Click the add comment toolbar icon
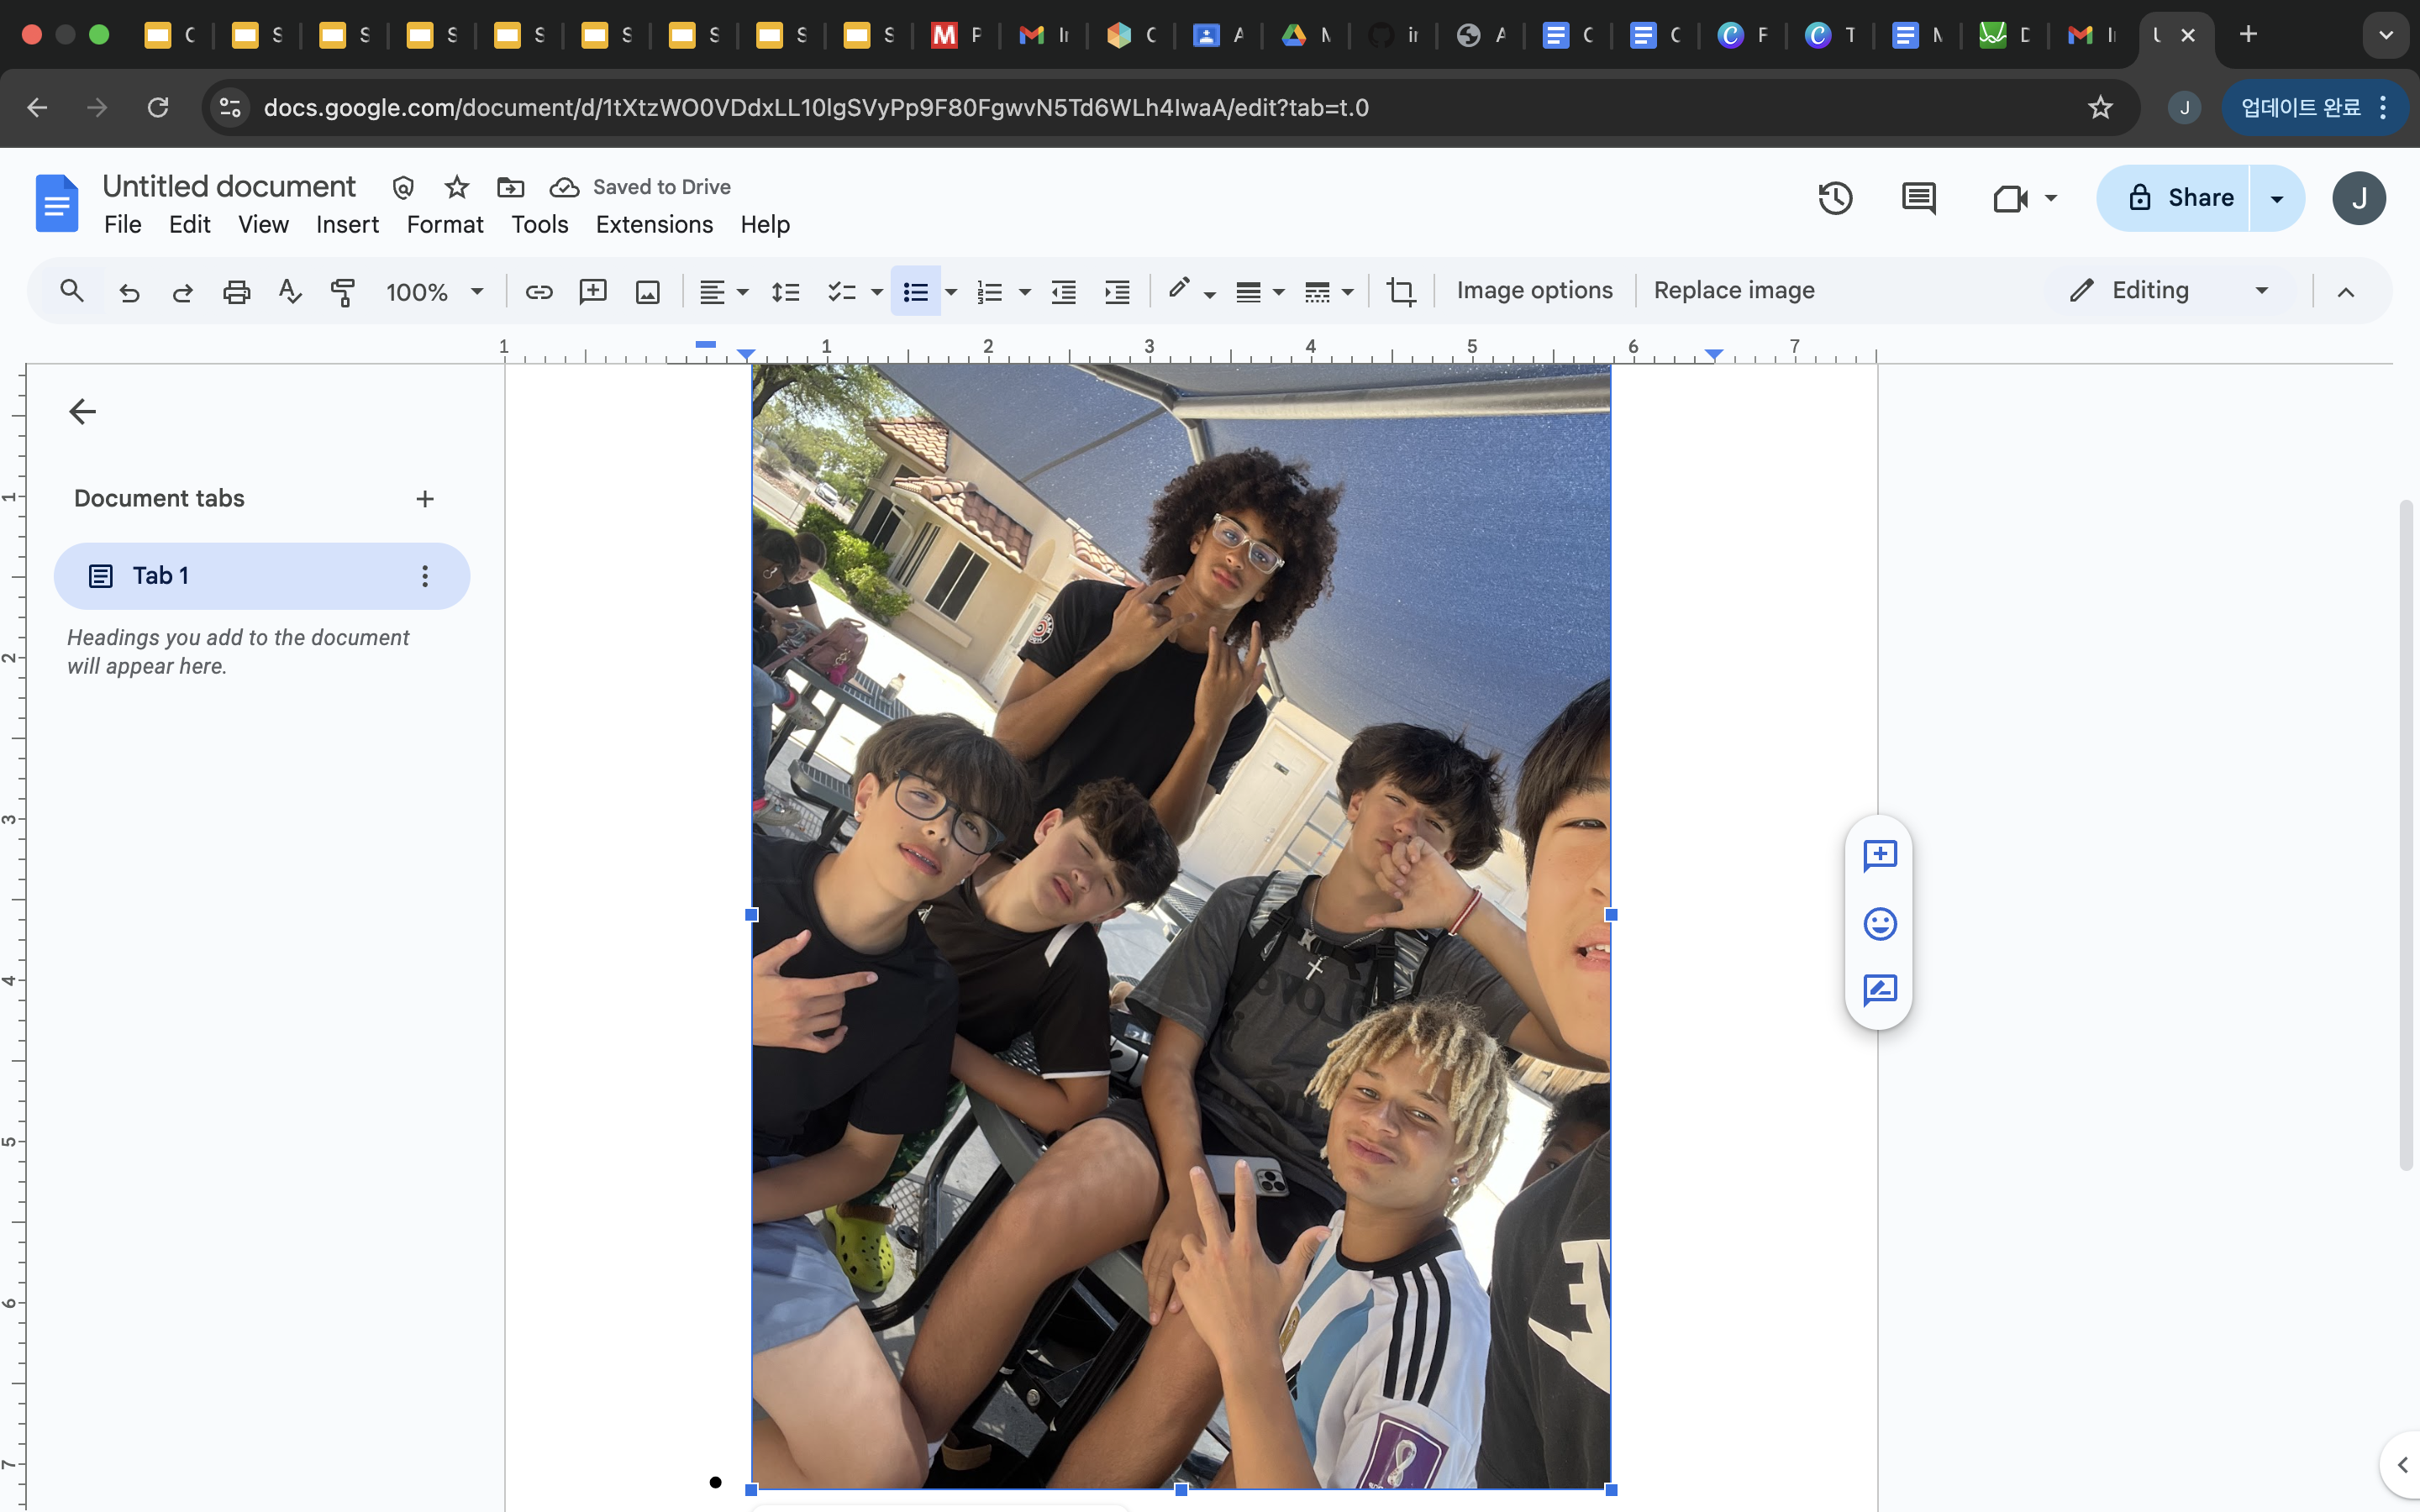Viewport: 2420px width, 1512px height. click(593, 291)
